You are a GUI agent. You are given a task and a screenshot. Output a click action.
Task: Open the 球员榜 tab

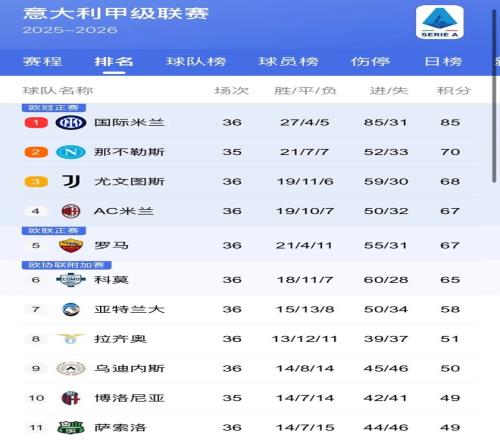[x=288, y=62]
